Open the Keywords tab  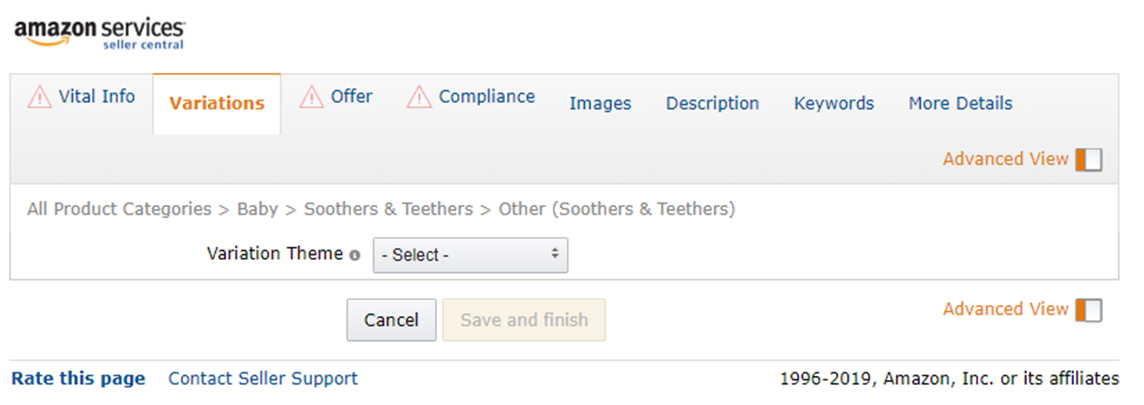tap(834, 103)
